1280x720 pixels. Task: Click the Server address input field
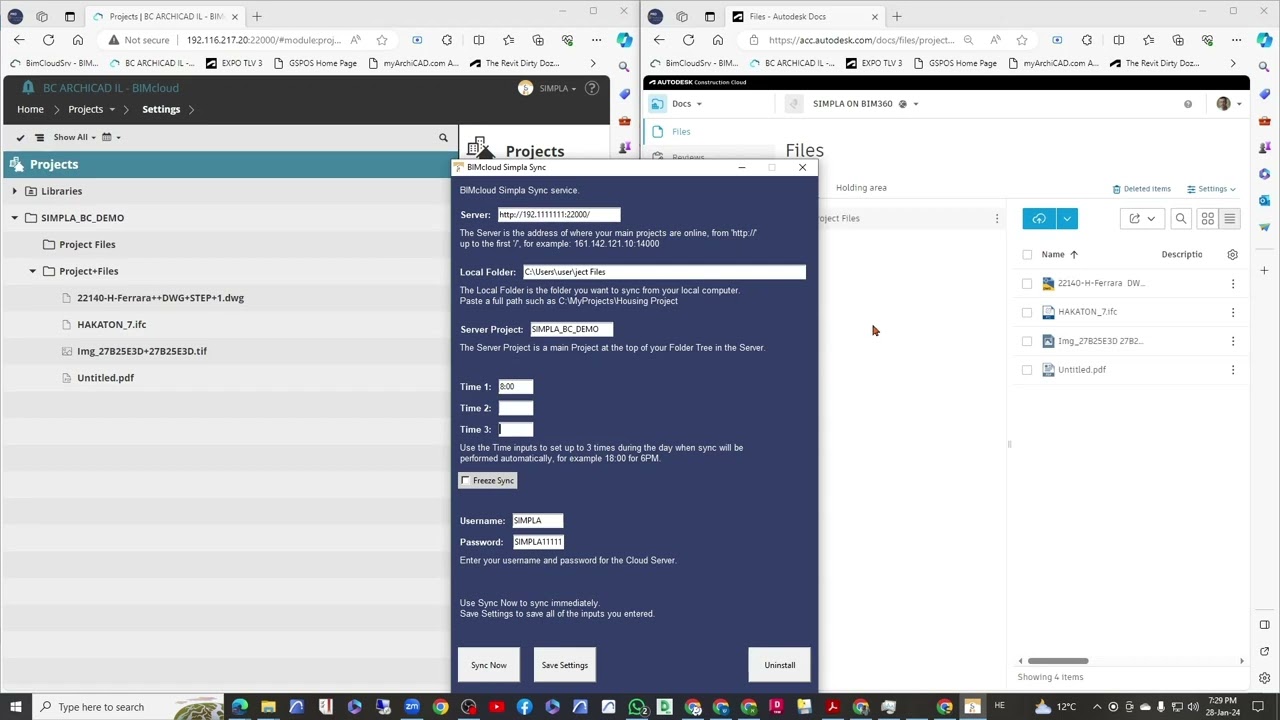[559, 215]
